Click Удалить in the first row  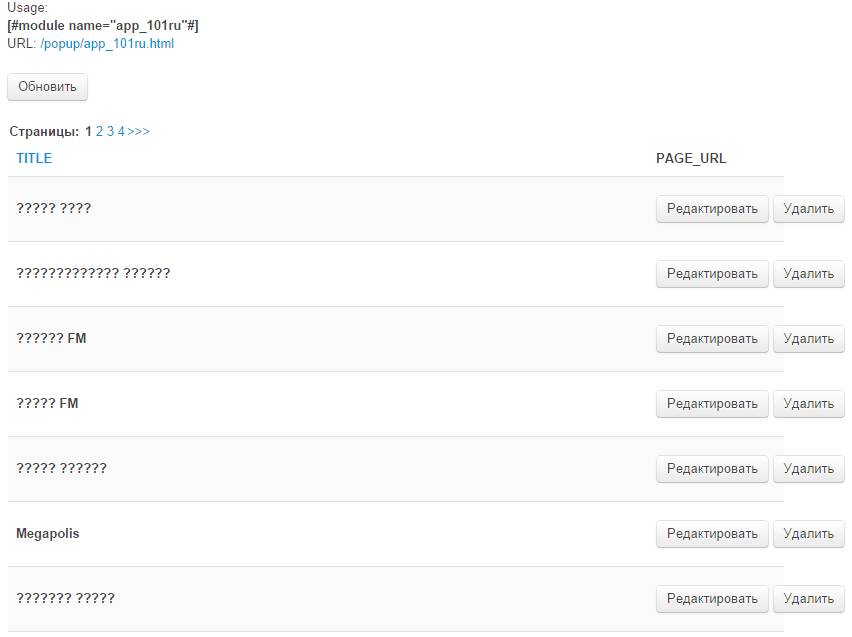coord(808,209)
